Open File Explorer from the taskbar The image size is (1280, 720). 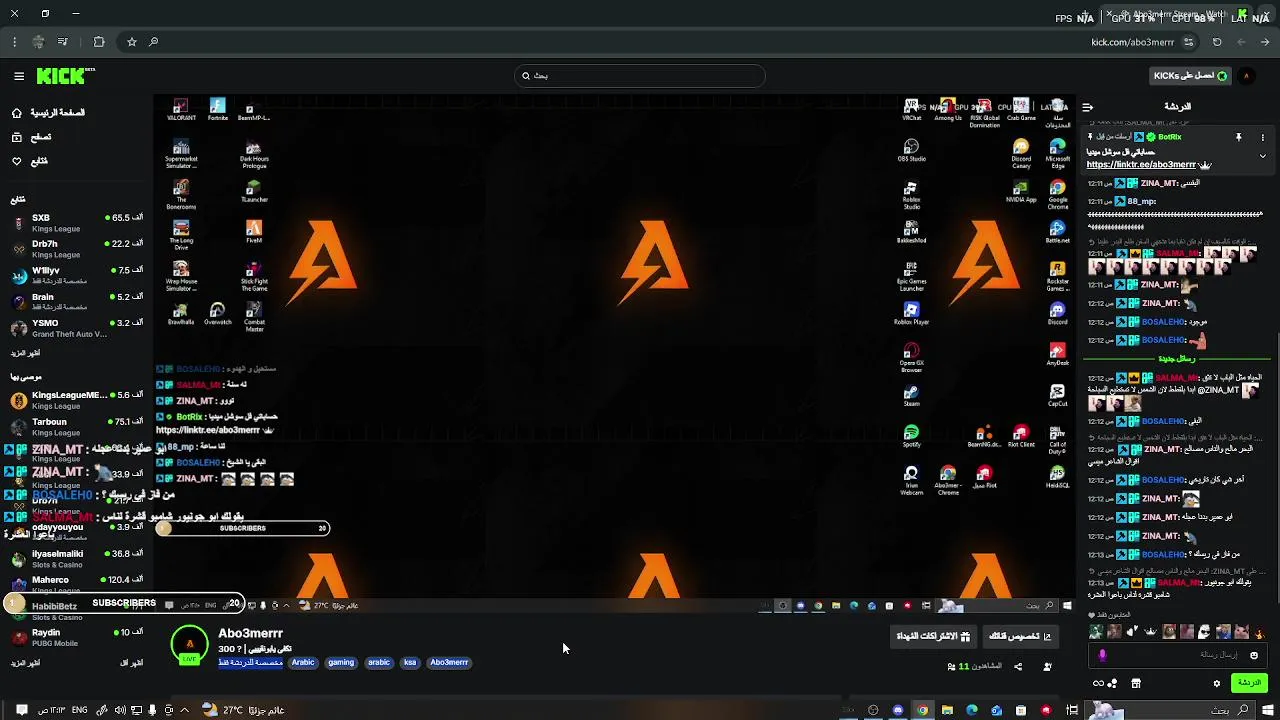(x=947, y=710)
